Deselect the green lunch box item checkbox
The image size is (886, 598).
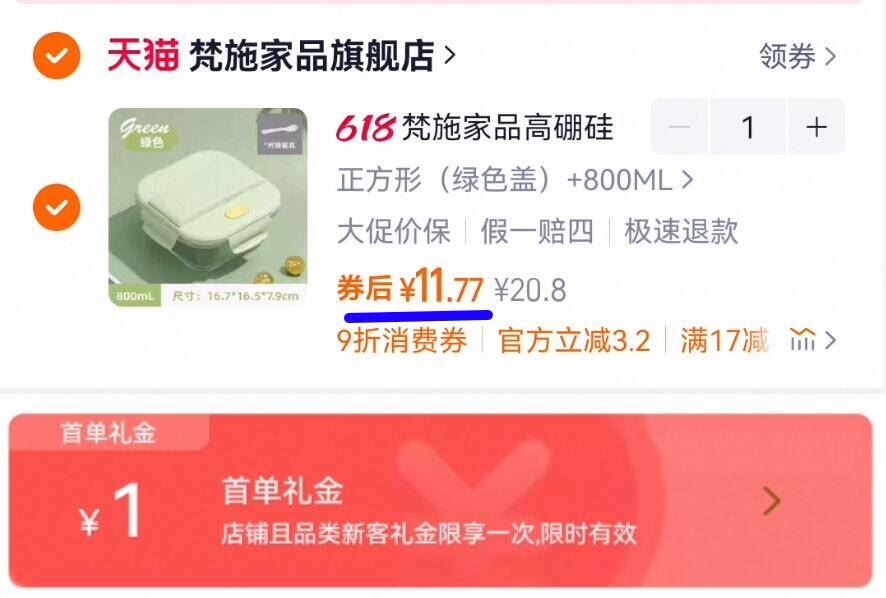click(x=57, y=207)
